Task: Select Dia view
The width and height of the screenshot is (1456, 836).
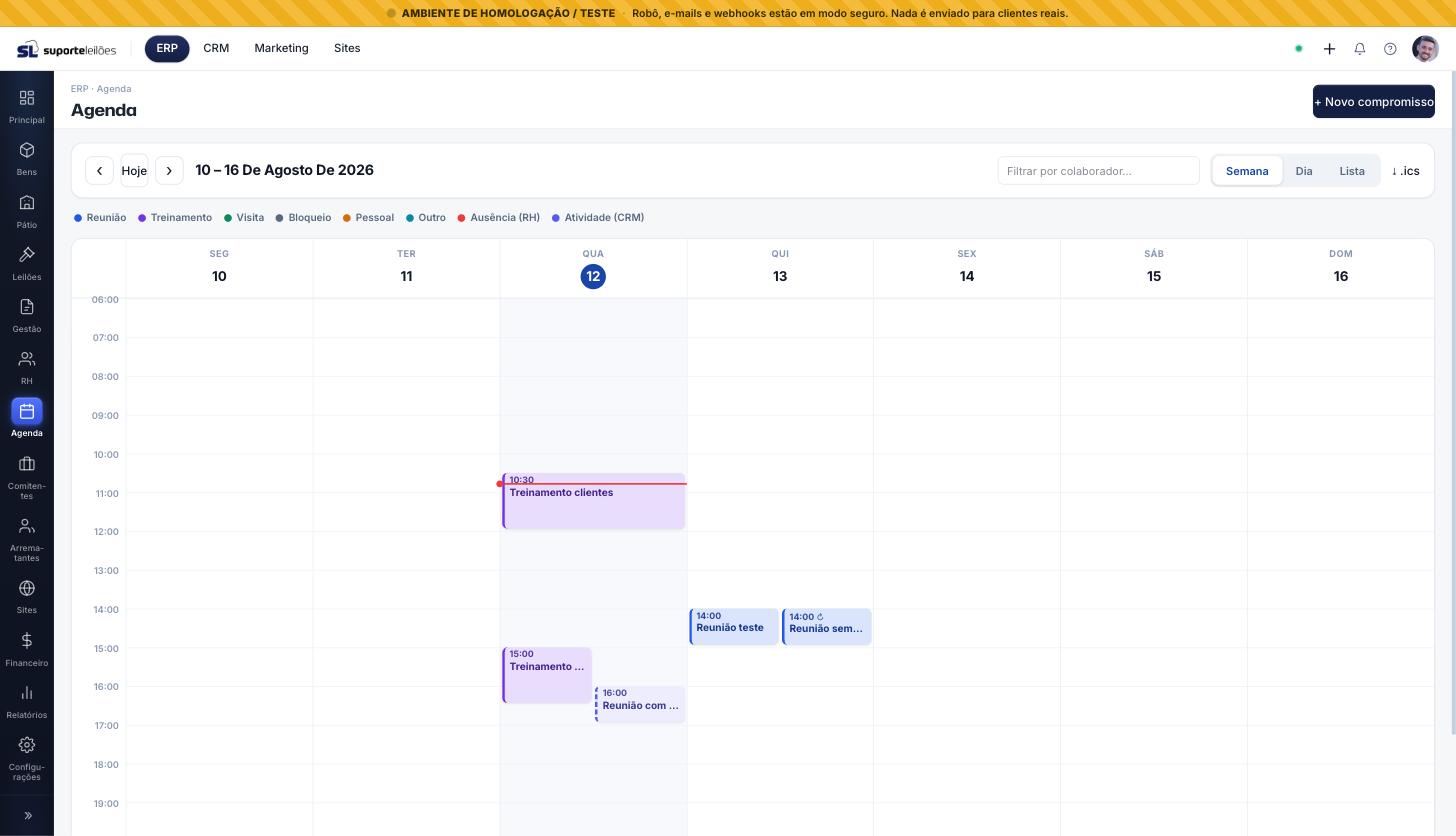Action: click(x=1304, y=171)
